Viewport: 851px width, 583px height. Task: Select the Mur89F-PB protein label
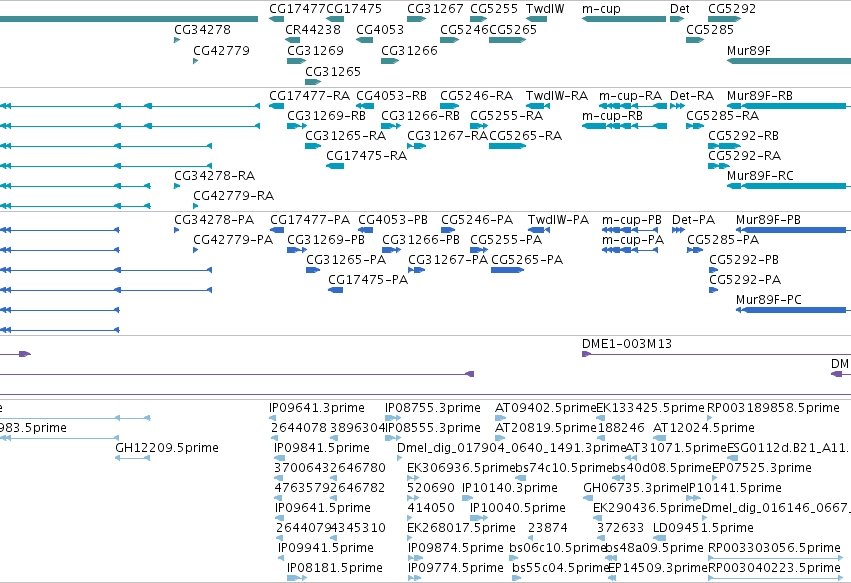click(769, 220)
